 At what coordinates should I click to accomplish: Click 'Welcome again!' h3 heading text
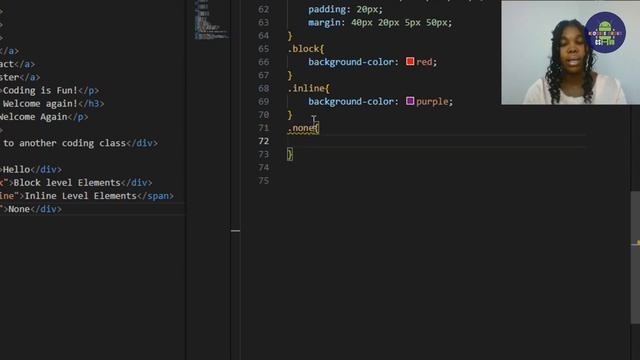[40, 104]
